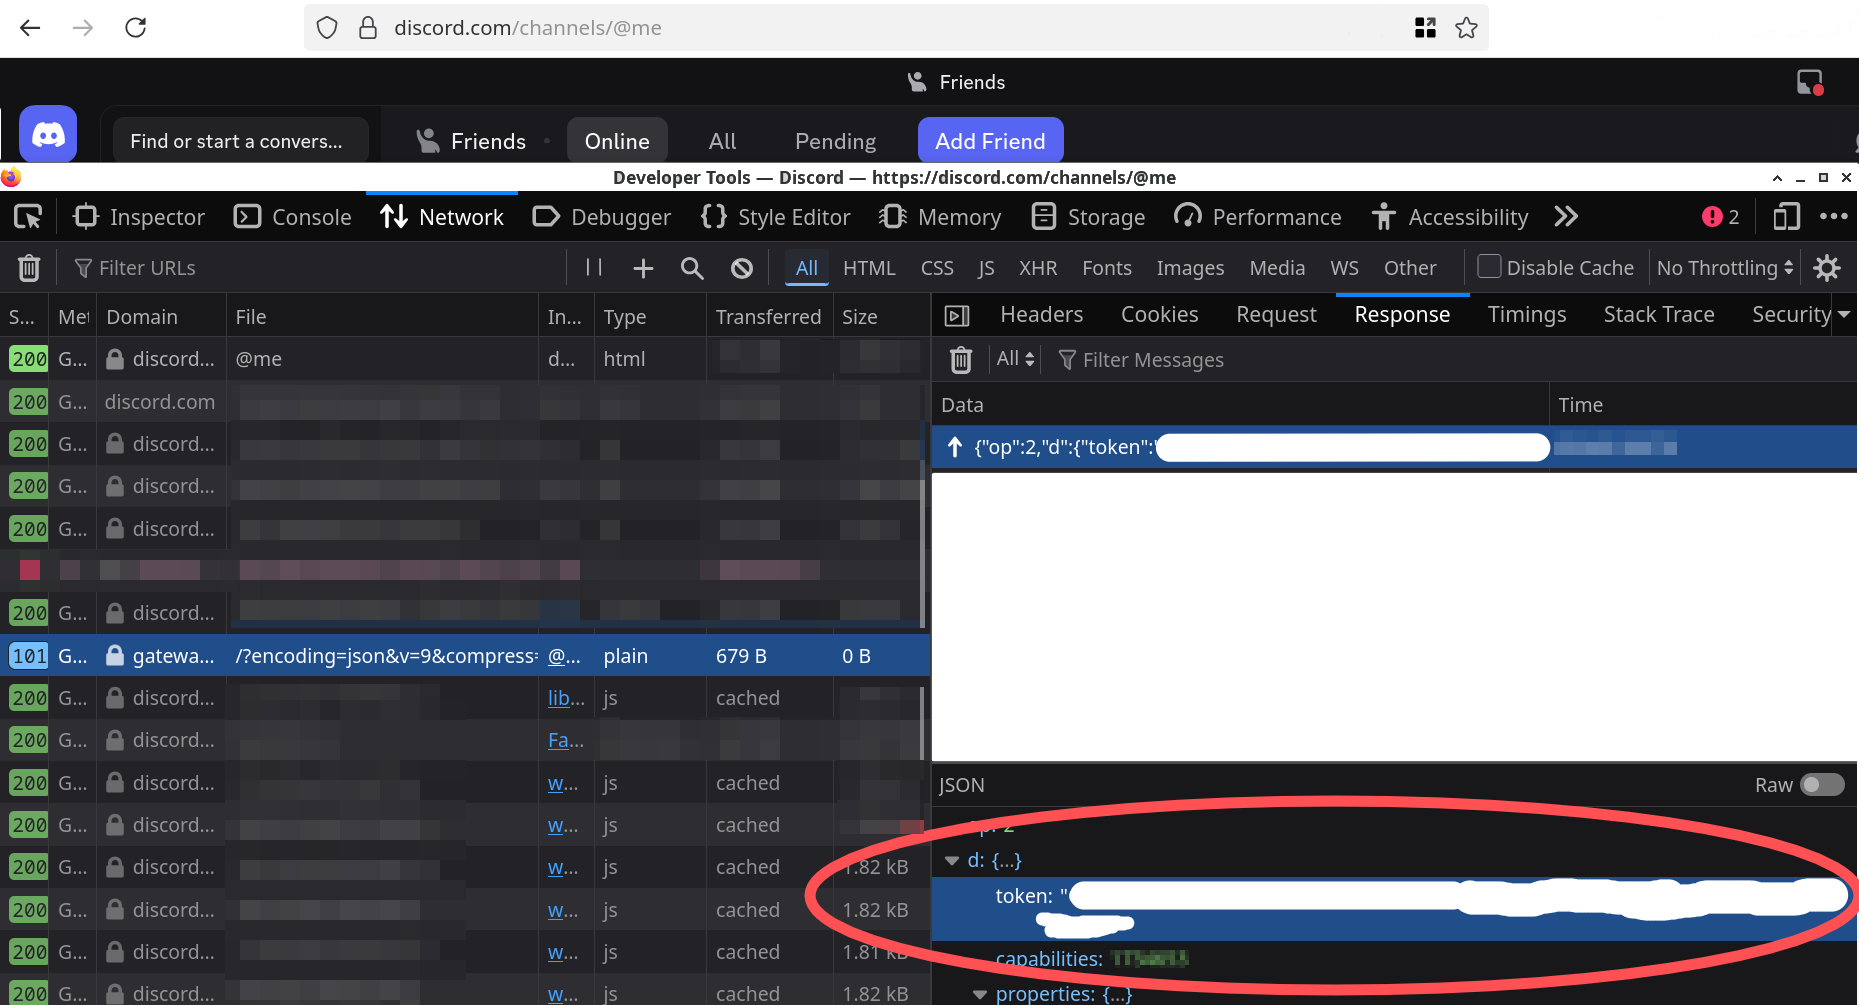Open network settings gear

[1827, 268]
